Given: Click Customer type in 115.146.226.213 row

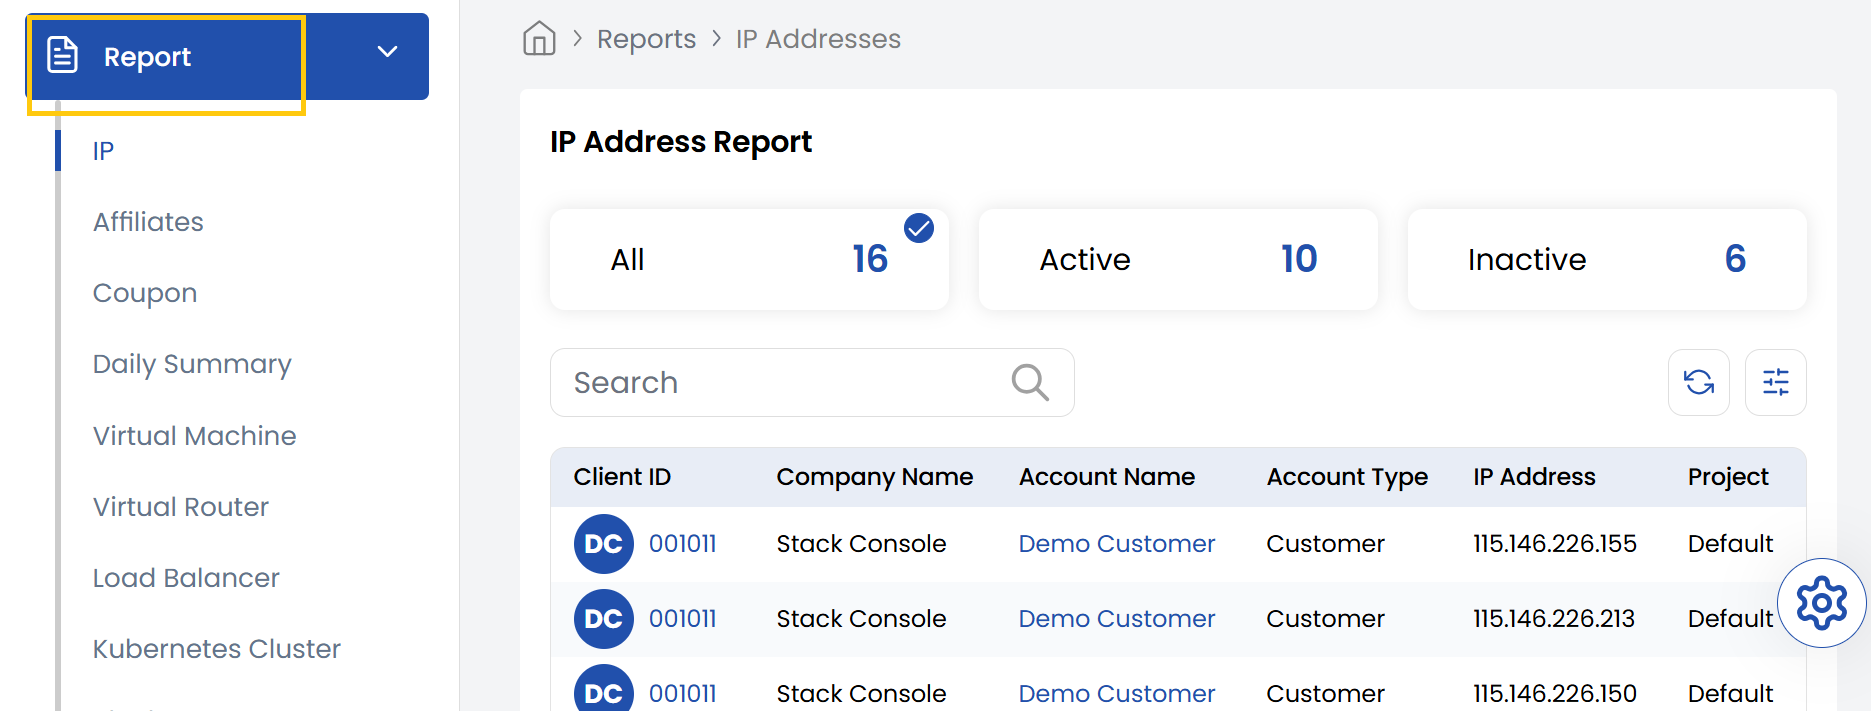Looking at the screenshot, I should click(1325, 619).
